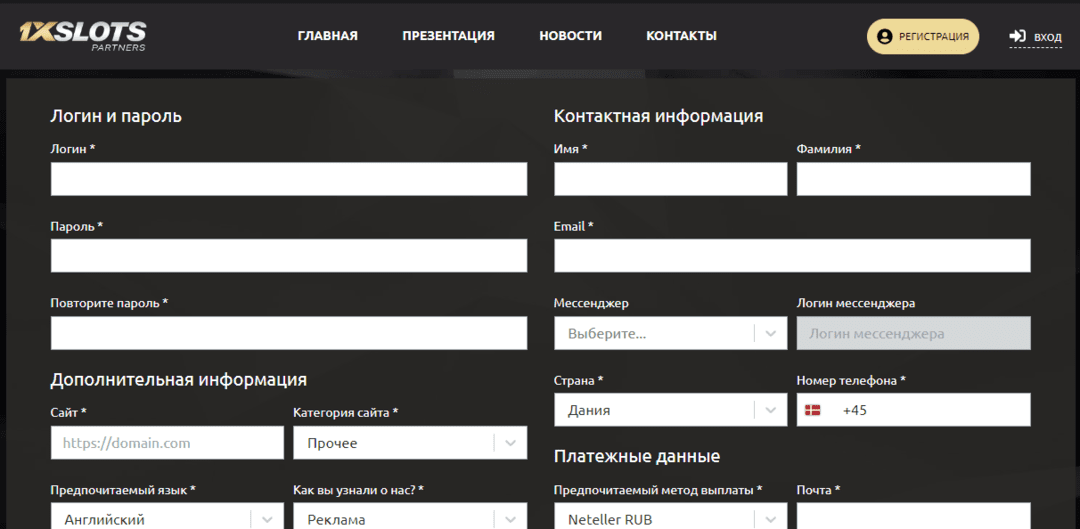Open Категория сайта dropdown showing Прочее
The image size is (1080, 529).
[x=410, y=443]
